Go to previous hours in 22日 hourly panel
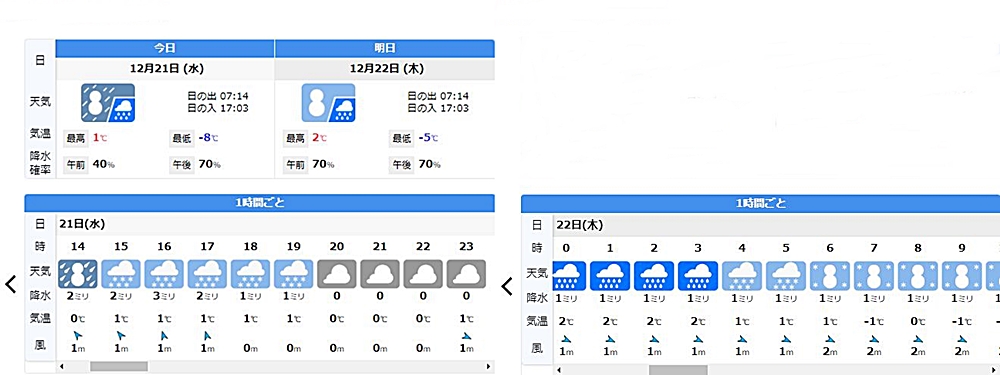Screen dimensions: 1000x375 507,286
